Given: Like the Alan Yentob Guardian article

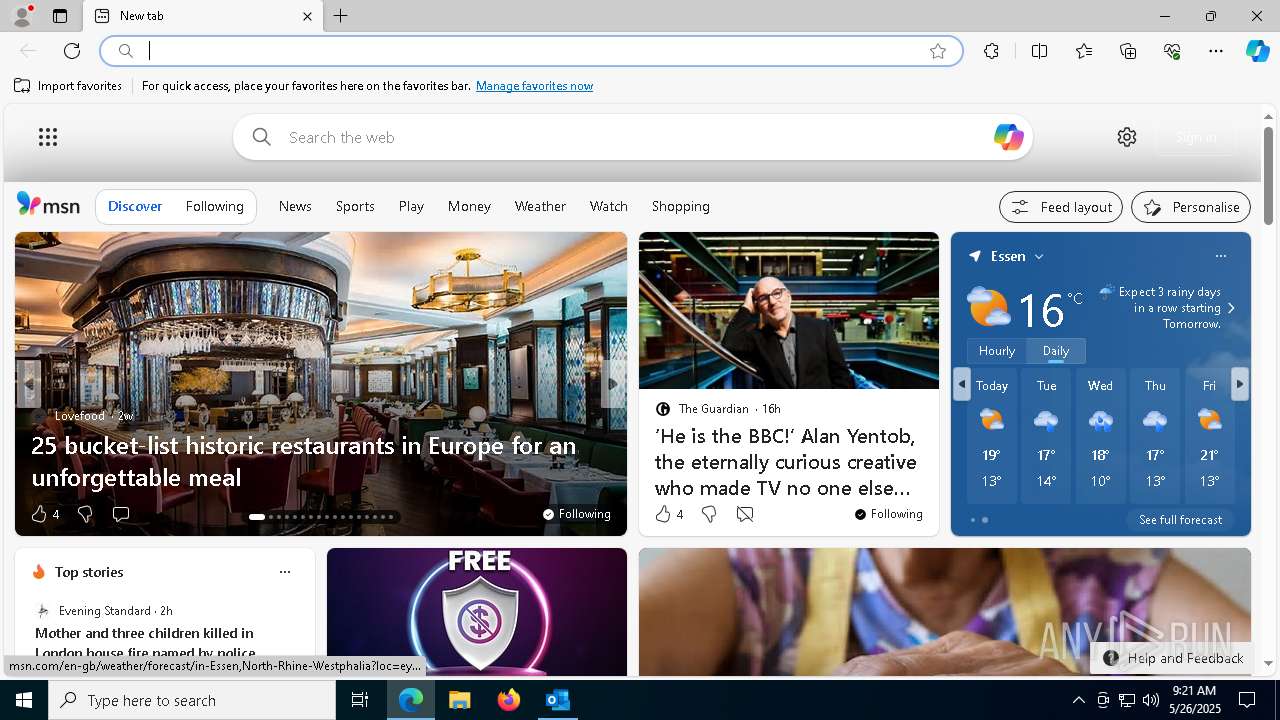Looking at the screenshot, I should pos(663,514).
